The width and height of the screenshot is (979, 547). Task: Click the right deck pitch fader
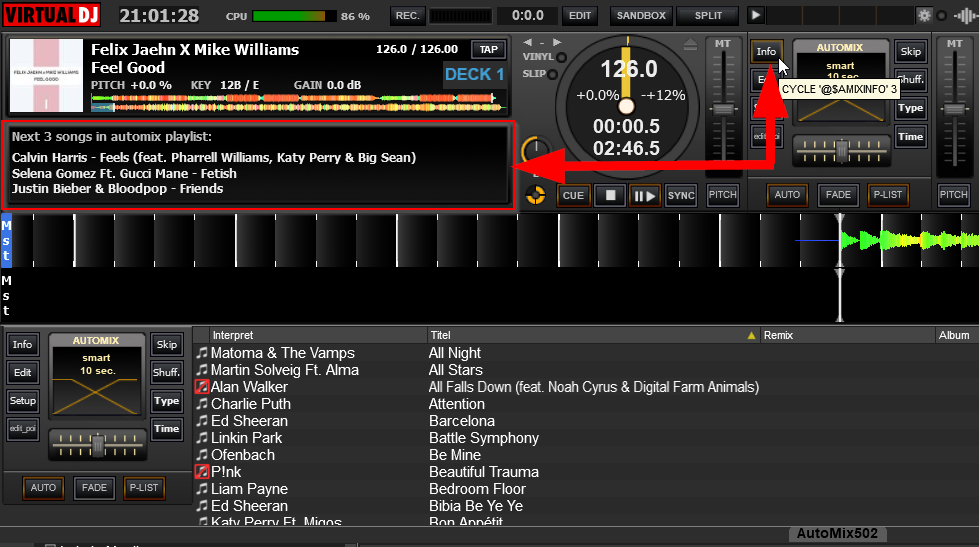(x=955, y=109)
